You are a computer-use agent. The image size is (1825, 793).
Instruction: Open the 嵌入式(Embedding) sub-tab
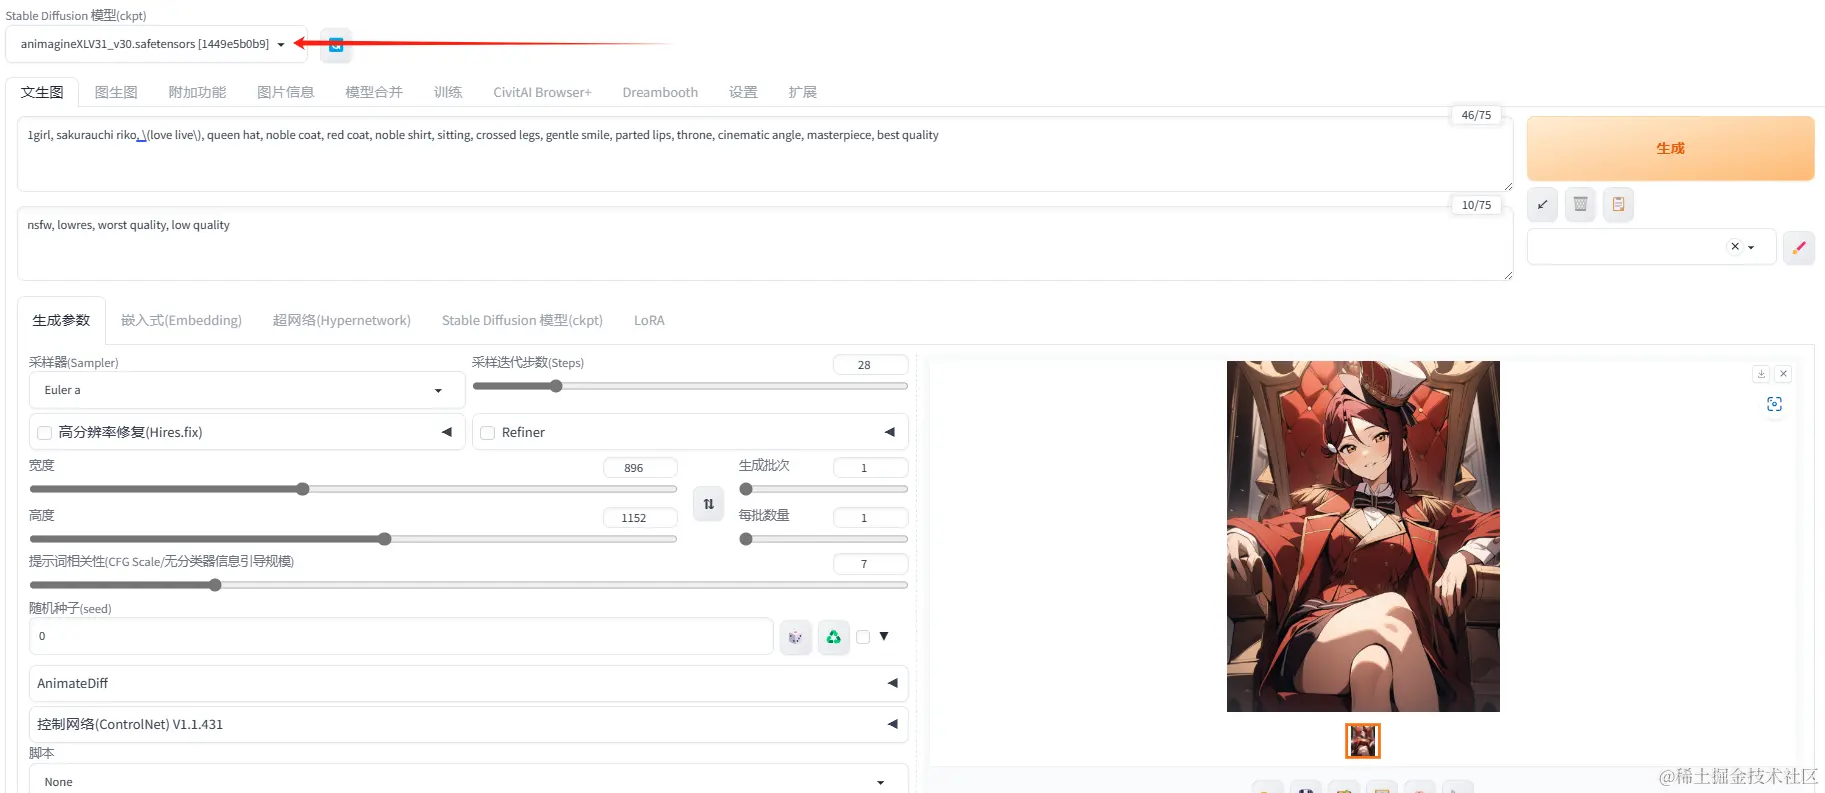pos(181,320)
